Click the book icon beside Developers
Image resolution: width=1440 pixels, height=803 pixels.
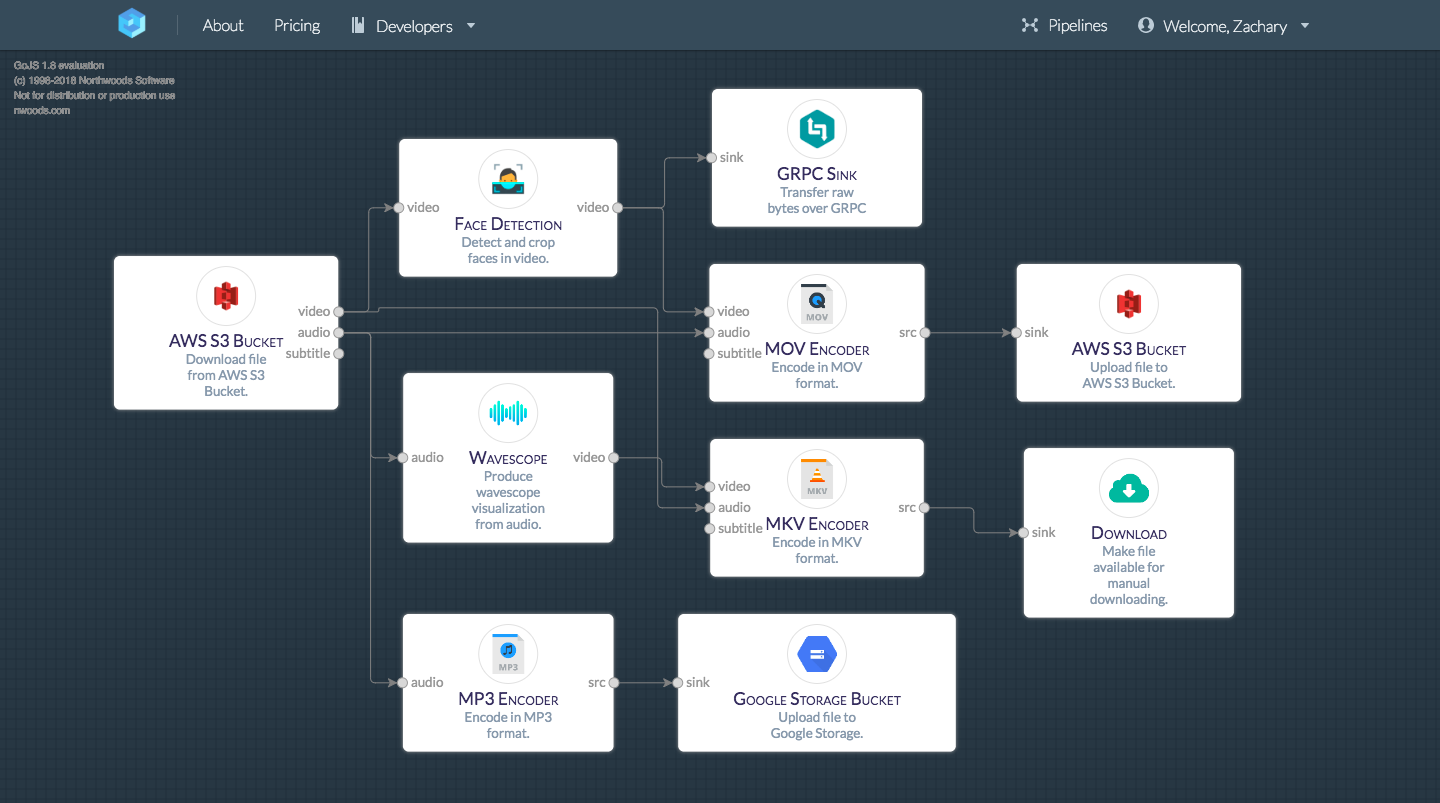358,26
